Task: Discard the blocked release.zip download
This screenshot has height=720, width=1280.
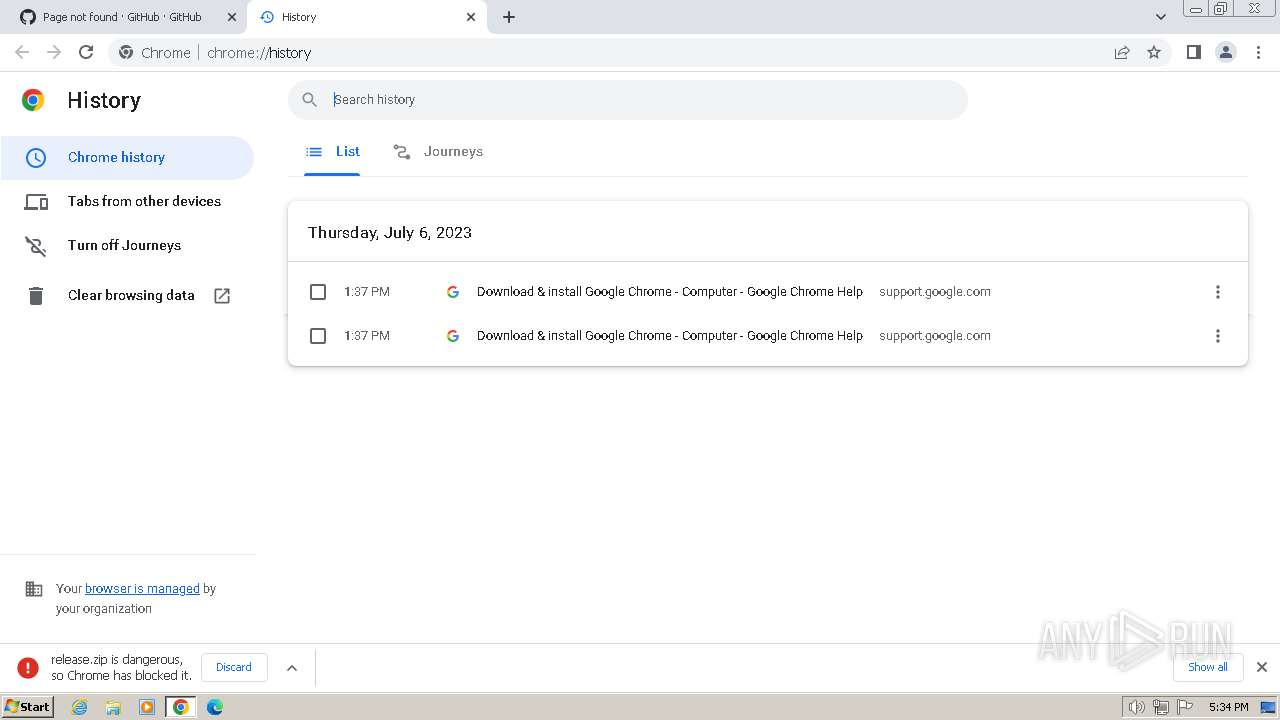Action: (234, 667)
